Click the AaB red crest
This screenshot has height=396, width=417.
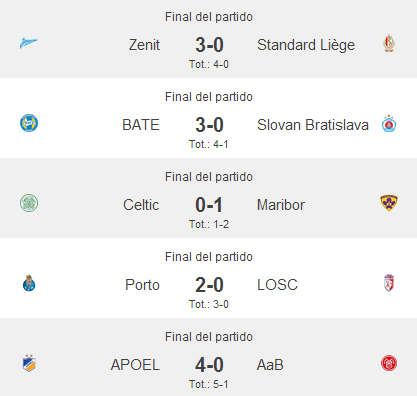coord(389,363)
